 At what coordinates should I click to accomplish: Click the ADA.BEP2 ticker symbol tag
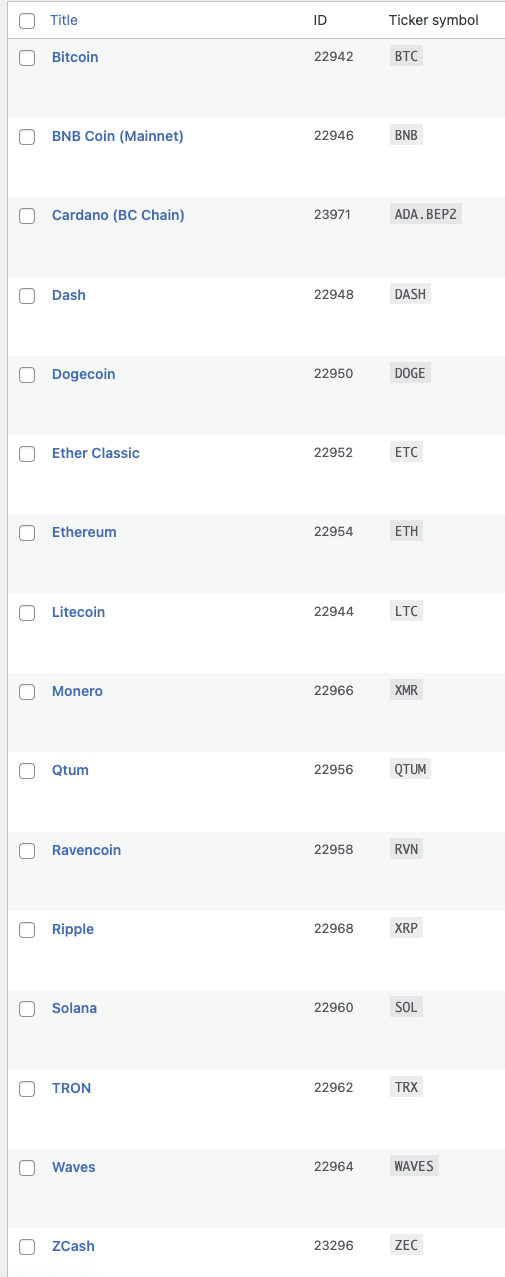click(x=426, y=214)
